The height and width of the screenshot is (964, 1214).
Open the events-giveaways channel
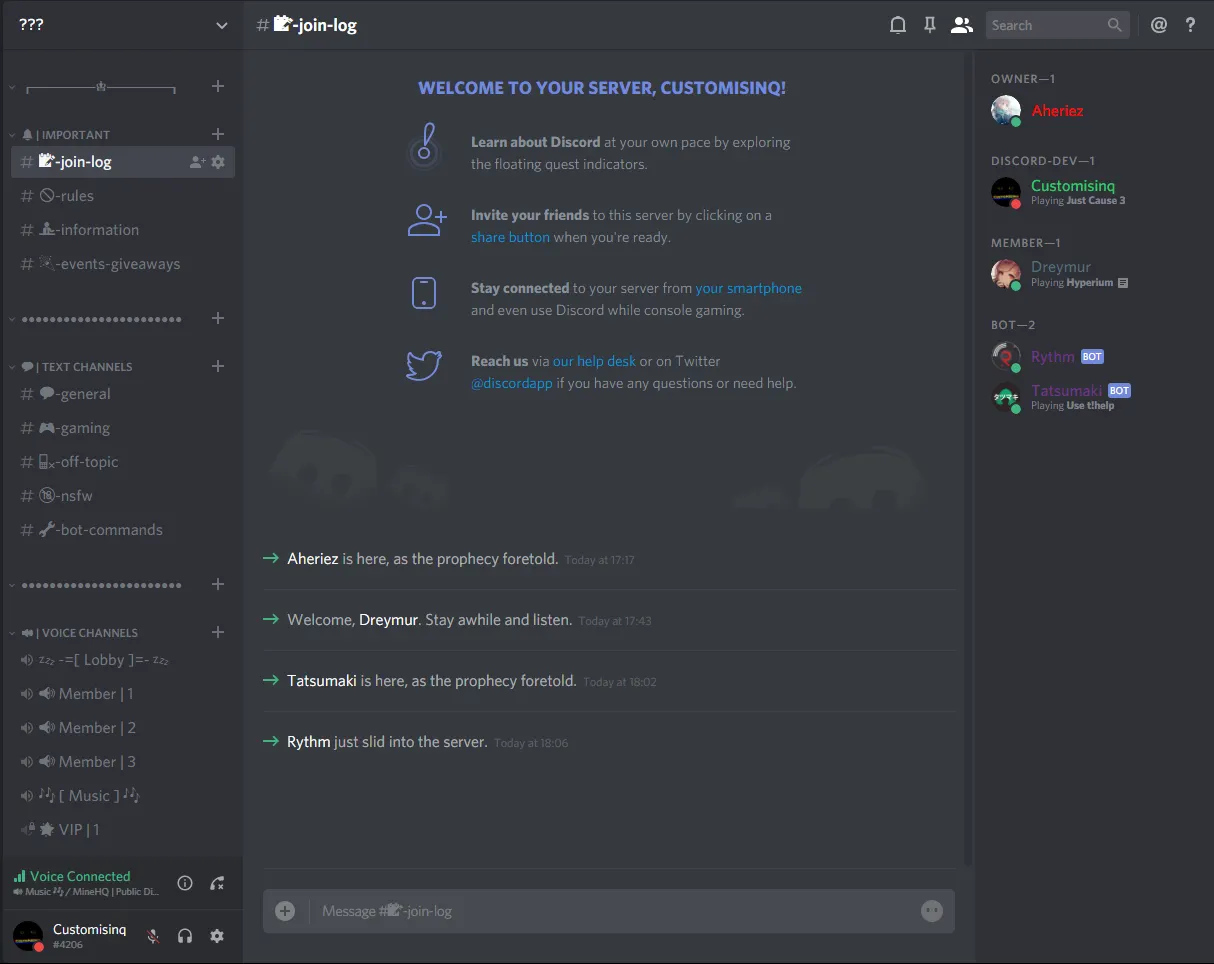pos(123,264)
